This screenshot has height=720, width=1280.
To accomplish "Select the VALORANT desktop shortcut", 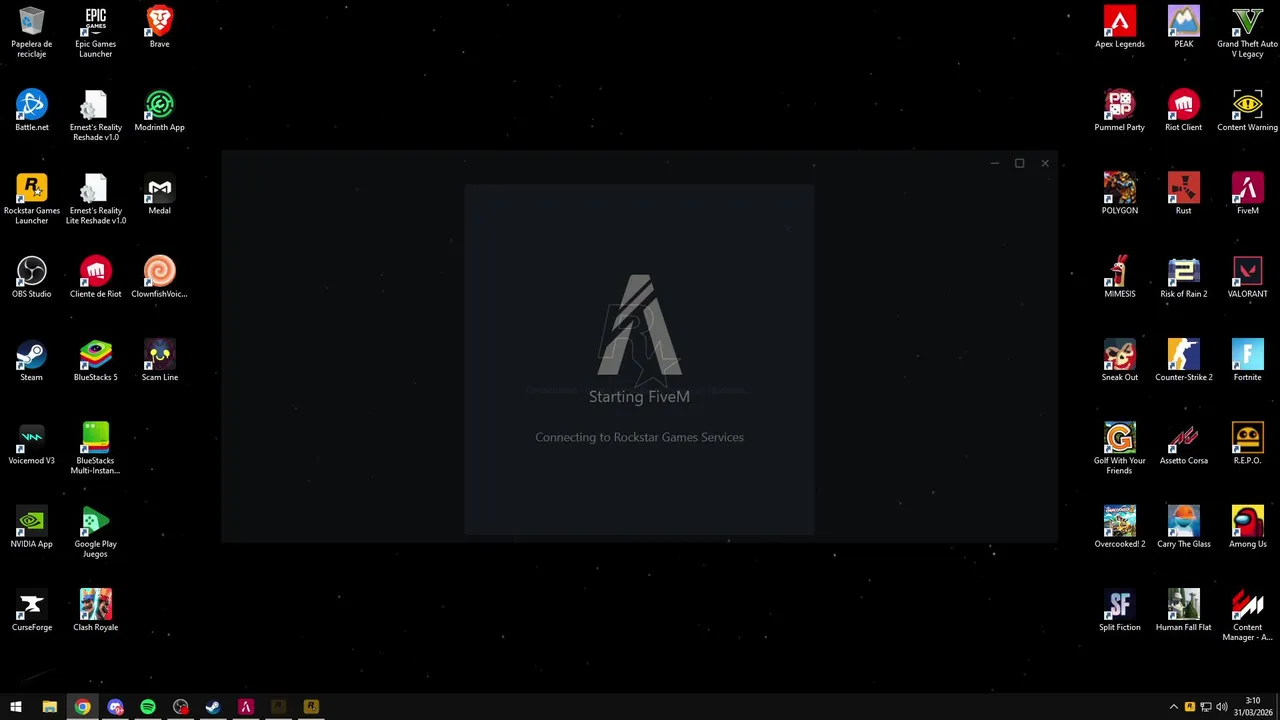I will (1248, 277).
